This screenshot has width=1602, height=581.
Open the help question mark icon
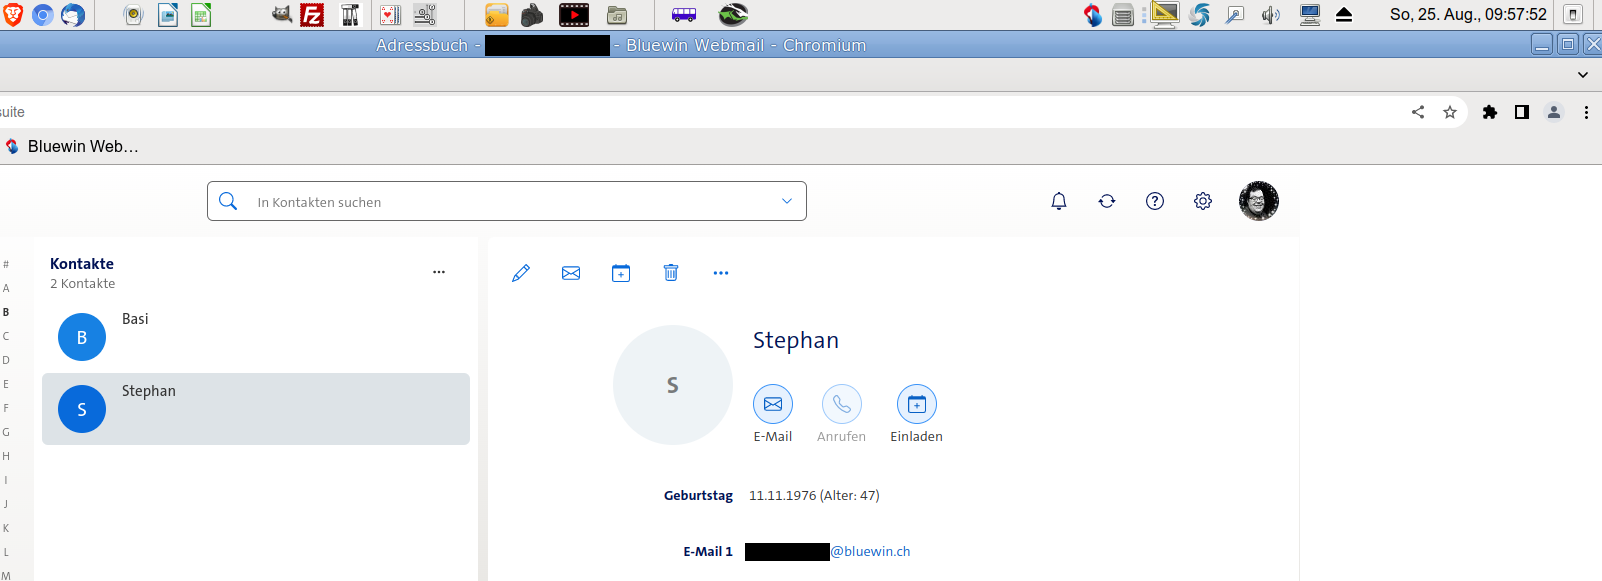[1155, 201]
